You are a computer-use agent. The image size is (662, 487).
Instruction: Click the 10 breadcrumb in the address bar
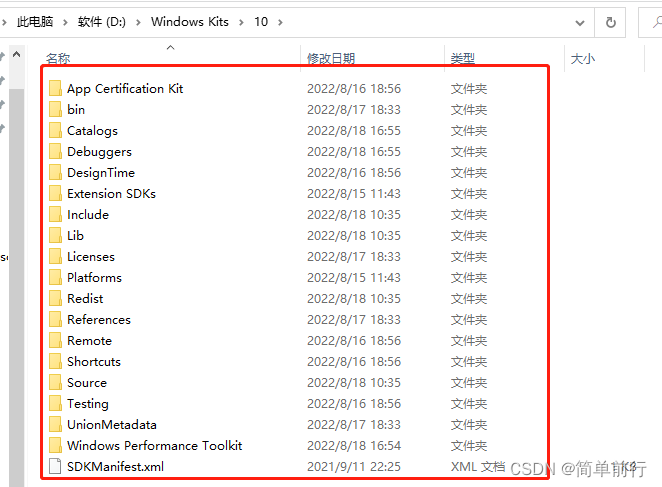coord(261,22)
